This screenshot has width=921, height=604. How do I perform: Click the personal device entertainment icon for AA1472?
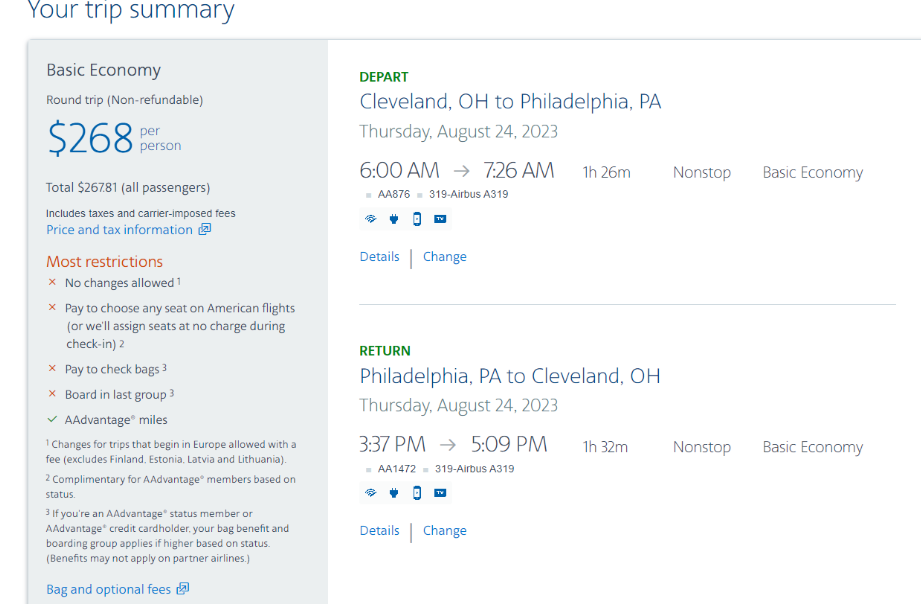click(417, 493)
